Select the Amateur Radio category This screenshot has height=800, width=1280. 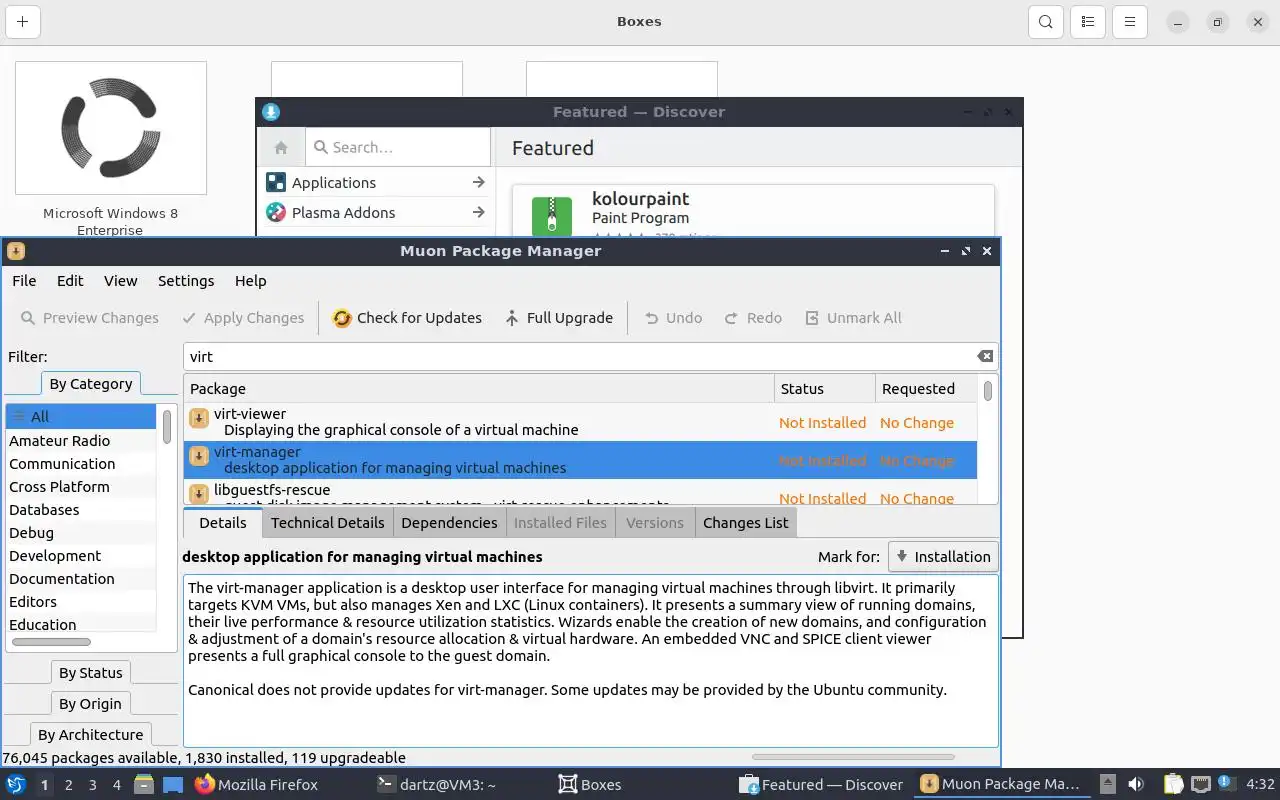pyautogui.click(x=81, y=441)
